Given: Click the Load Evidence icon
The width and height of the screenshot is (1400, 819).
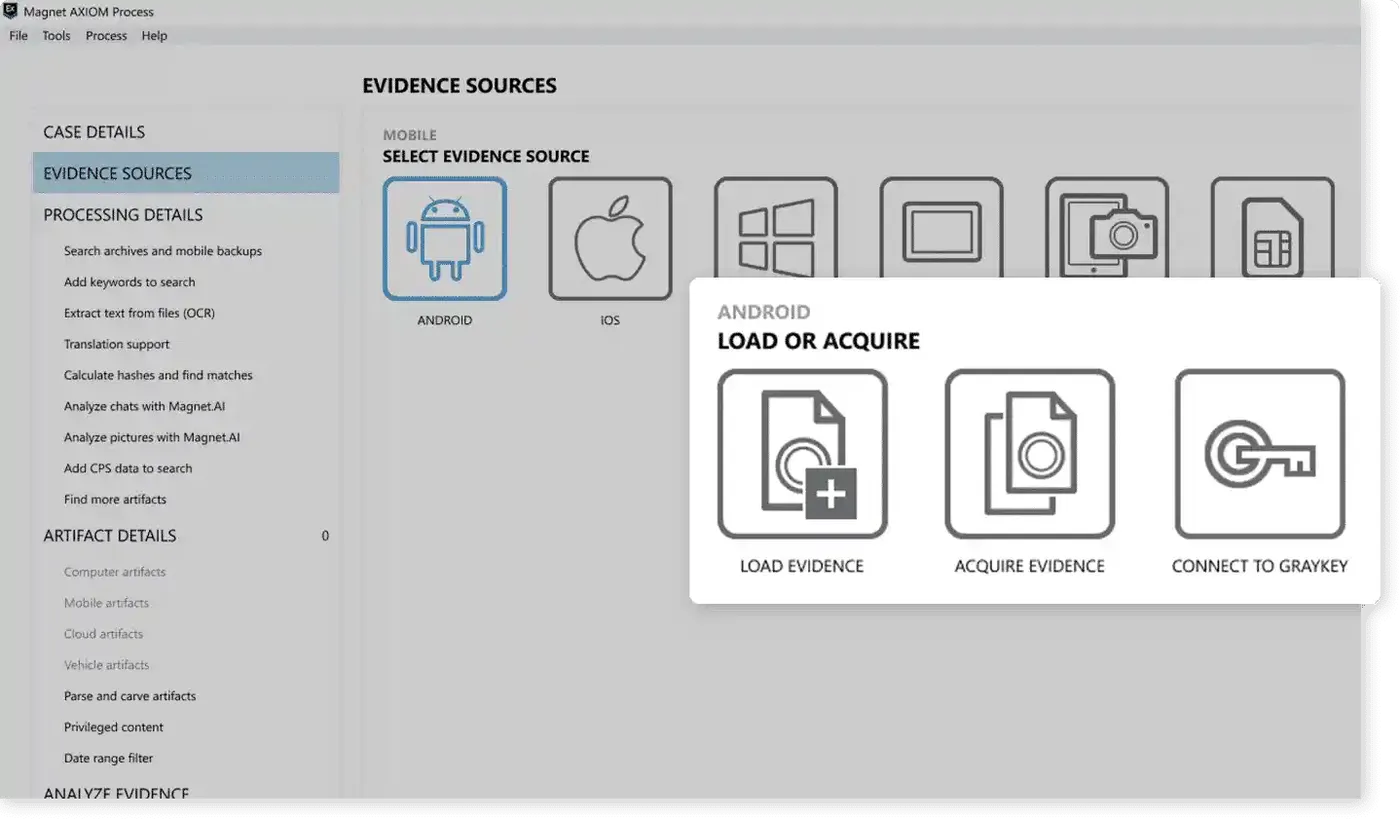Looking at the screenshot, I should [802, 454].
